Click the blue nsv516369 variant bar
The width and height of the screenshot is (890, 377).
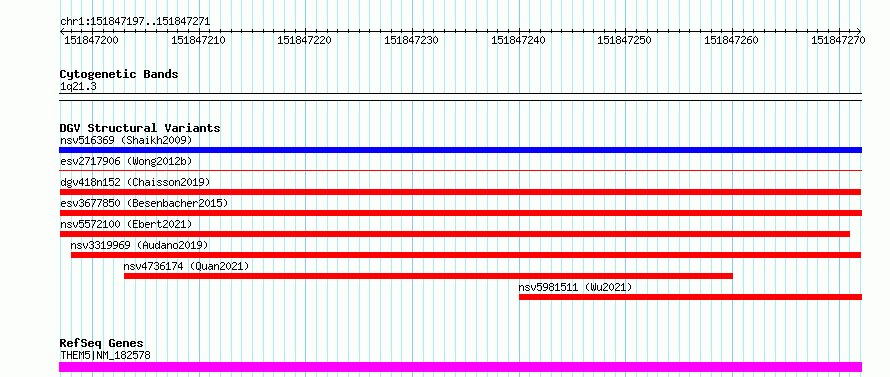[460, 150]
